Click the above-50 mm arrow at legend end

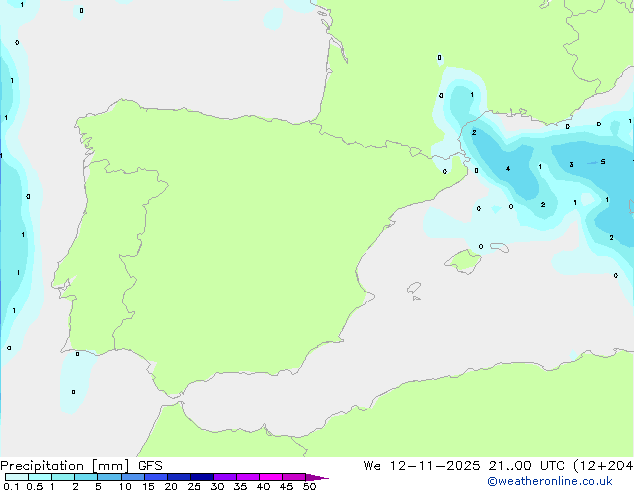pos(317,477)
